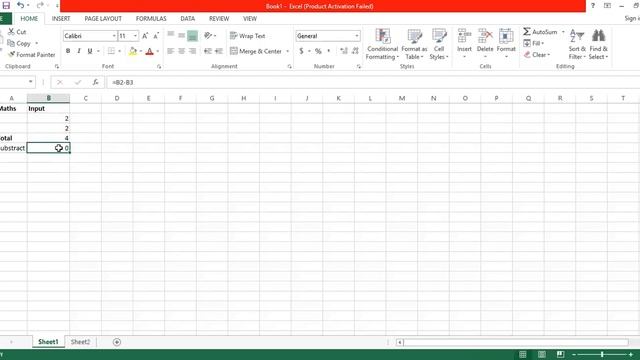Switch to the REVIEW tab
This screenshot has height=360, width=640.
coord(219,19)
